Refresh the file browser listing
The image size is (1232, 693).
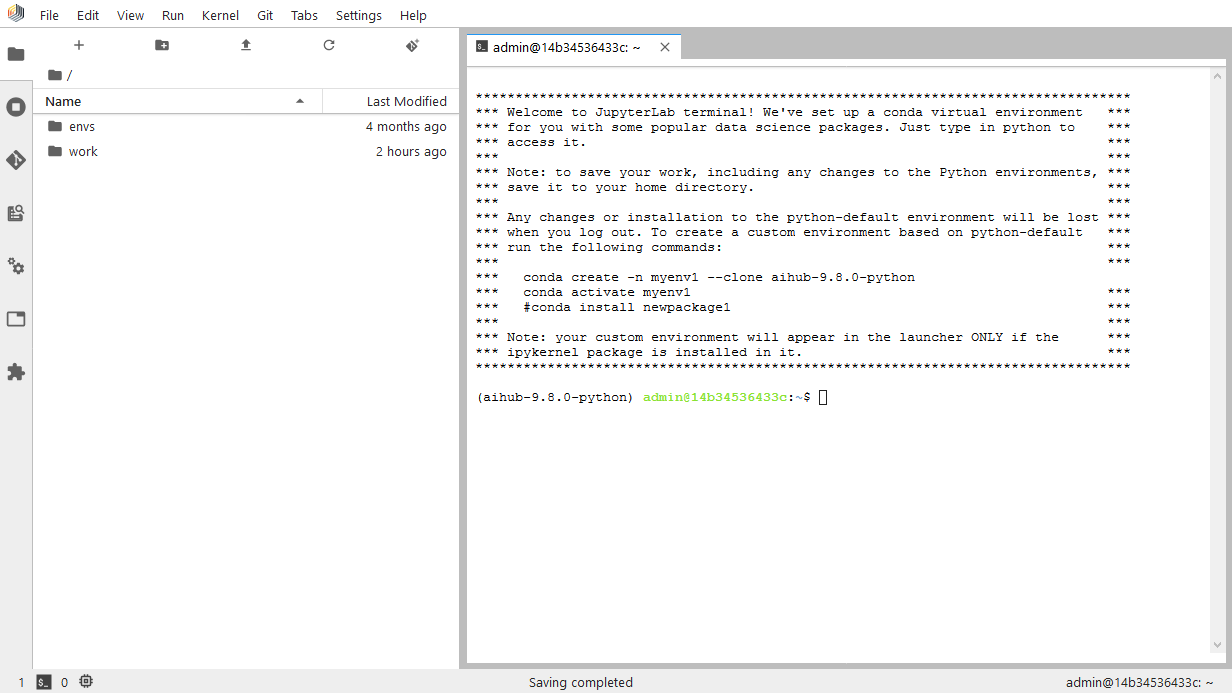pyautogui.click(x=328, y=45)
